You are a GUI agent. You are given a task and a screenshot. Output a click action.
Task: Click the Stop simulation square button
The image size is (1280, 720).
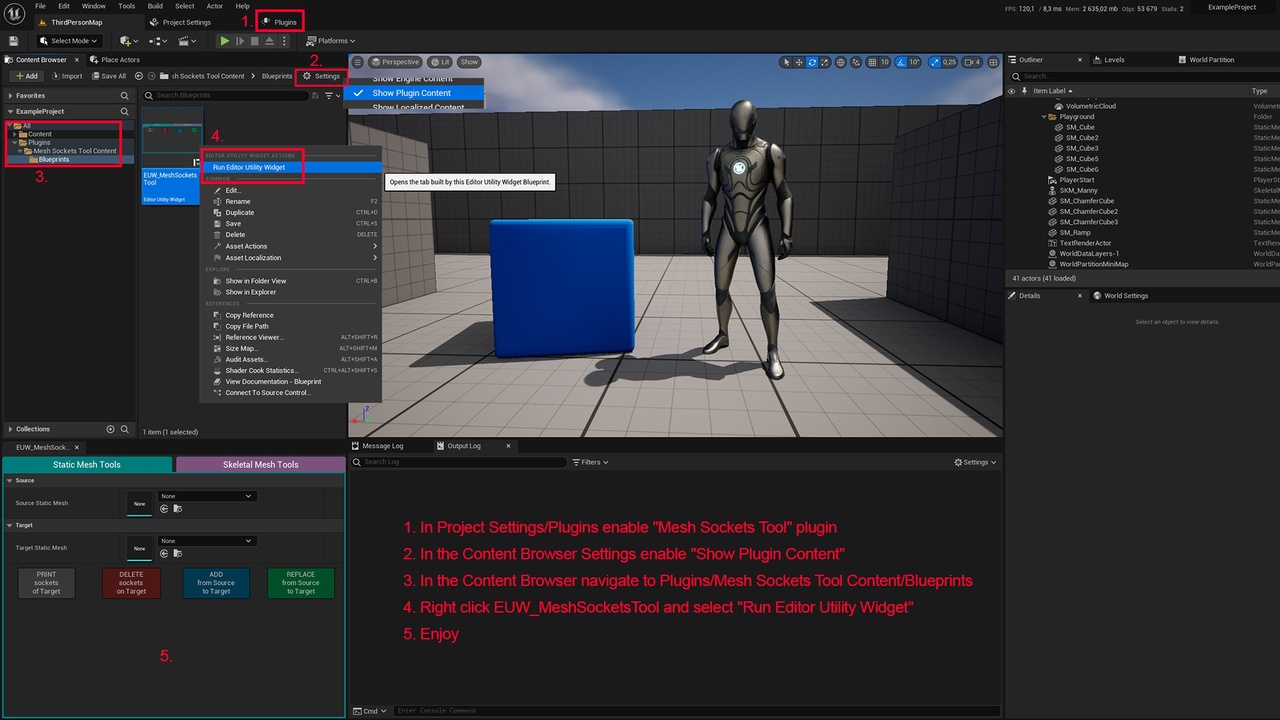pyautogui.click(x=255, y=41)
